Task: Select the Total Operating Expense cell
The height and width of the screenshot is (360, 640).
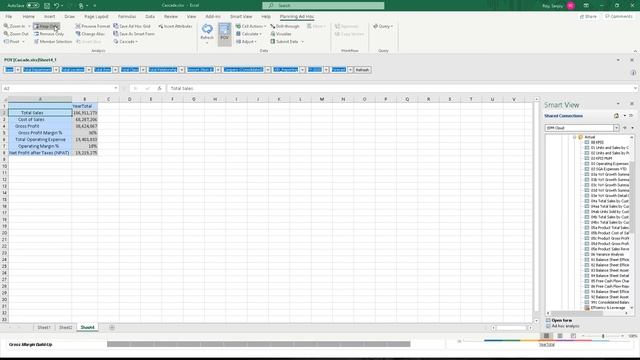Action: click(40, 140)
